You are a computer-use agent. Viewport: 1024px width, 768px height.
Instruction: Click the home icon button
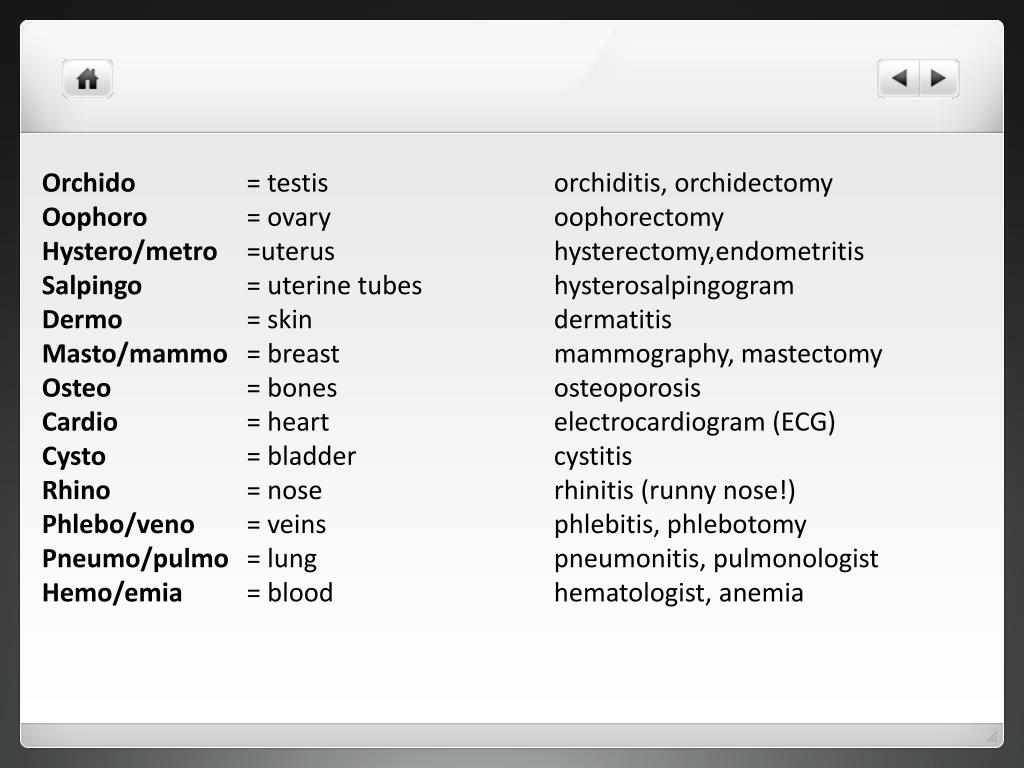coord(88,79)
